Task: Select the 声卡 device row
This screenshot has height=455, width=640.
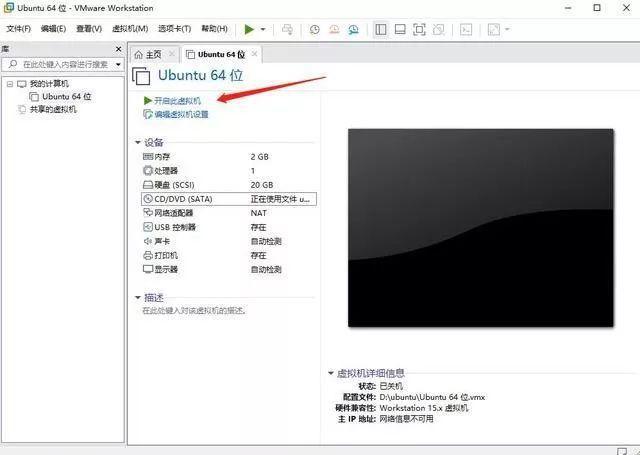Action: (x=229, y=241)
